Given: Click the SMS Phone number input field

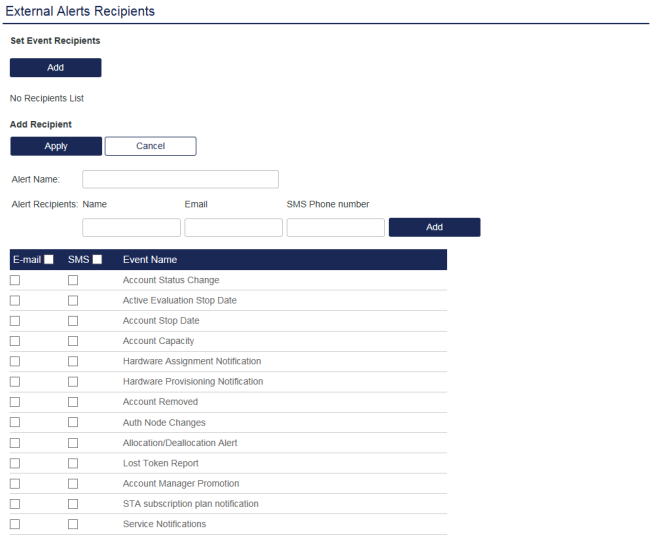Looking at the screenshot, I should point(335,228).
